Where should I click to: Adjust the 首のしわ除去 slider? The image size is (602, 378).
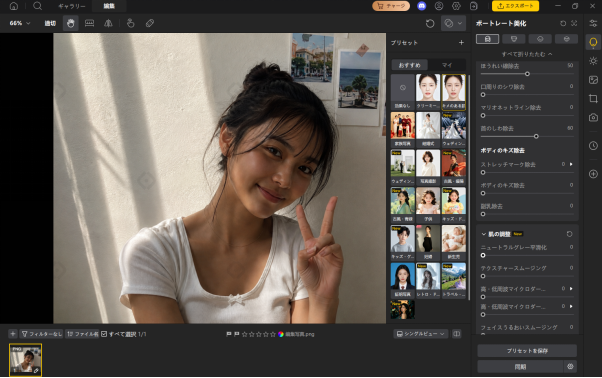point(527,136)
